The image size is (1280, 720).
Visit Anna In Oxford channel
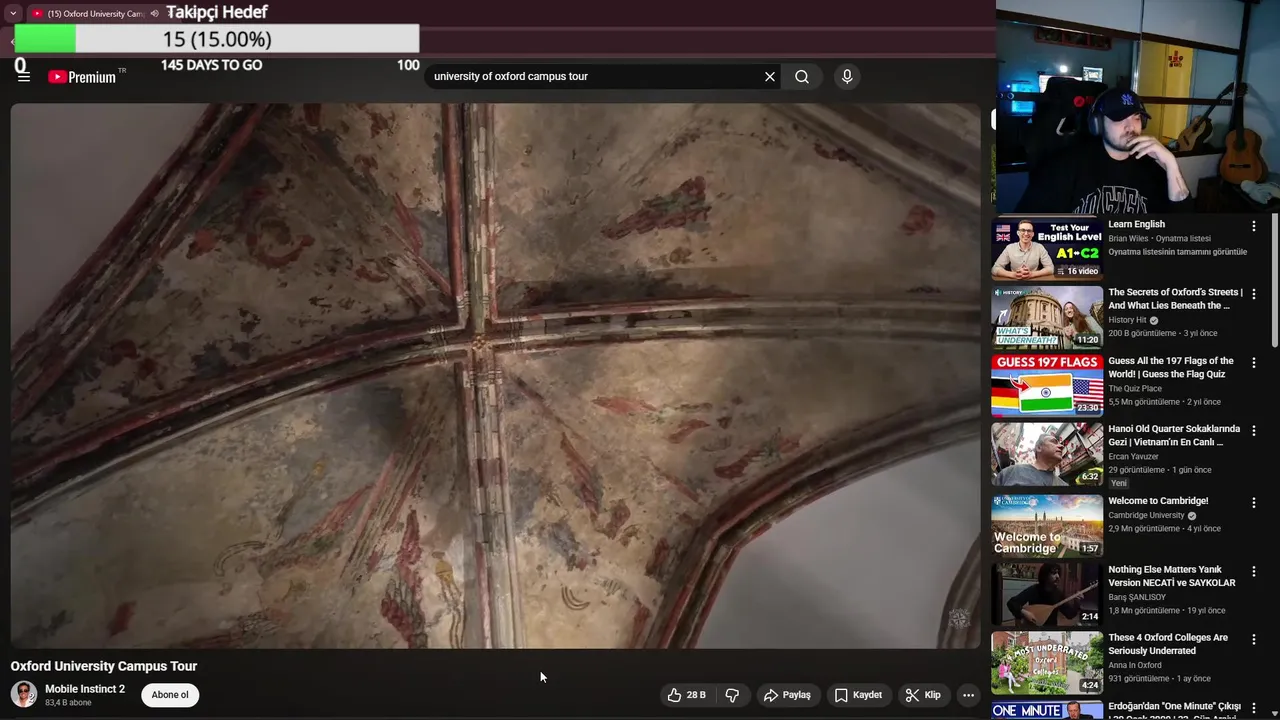pyautogui.click(x=1135, y=665)
